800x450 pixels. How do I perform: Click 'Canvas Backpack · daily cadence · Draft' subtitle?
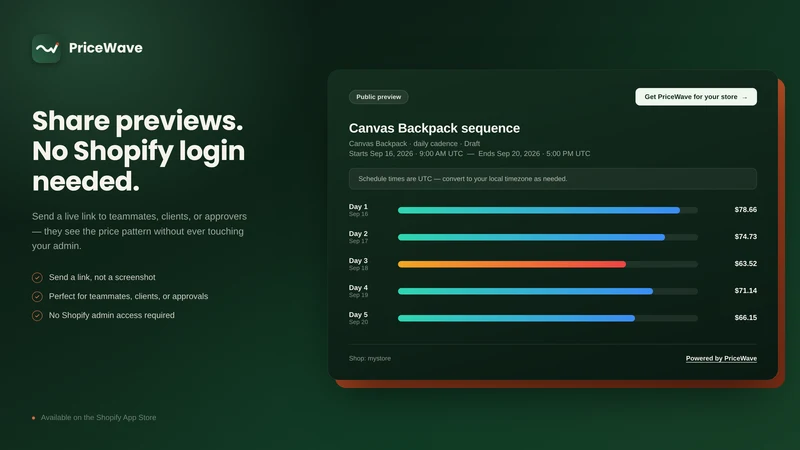(414, 144)
